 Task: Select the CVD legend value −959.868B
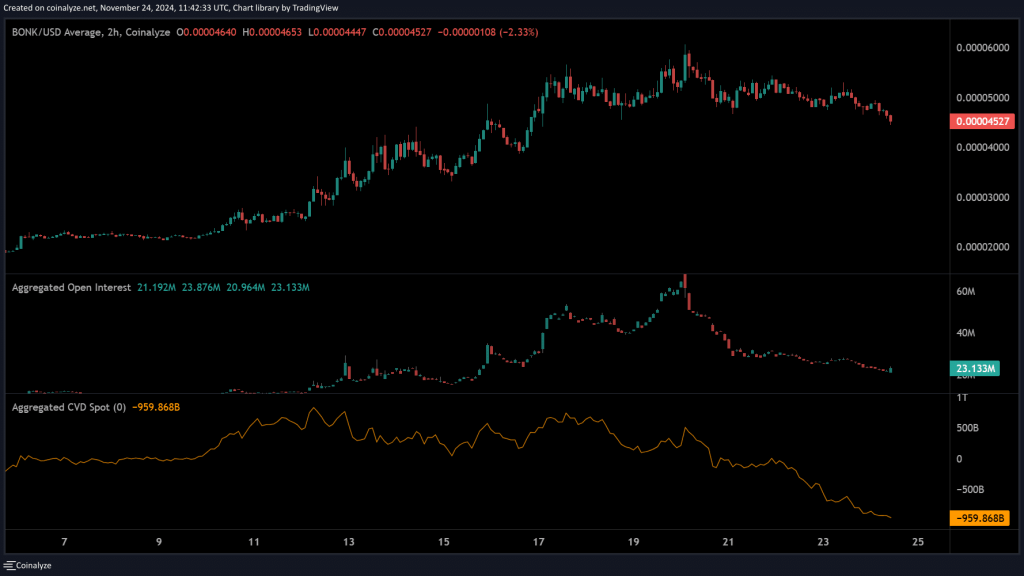(x=155, y=408)
